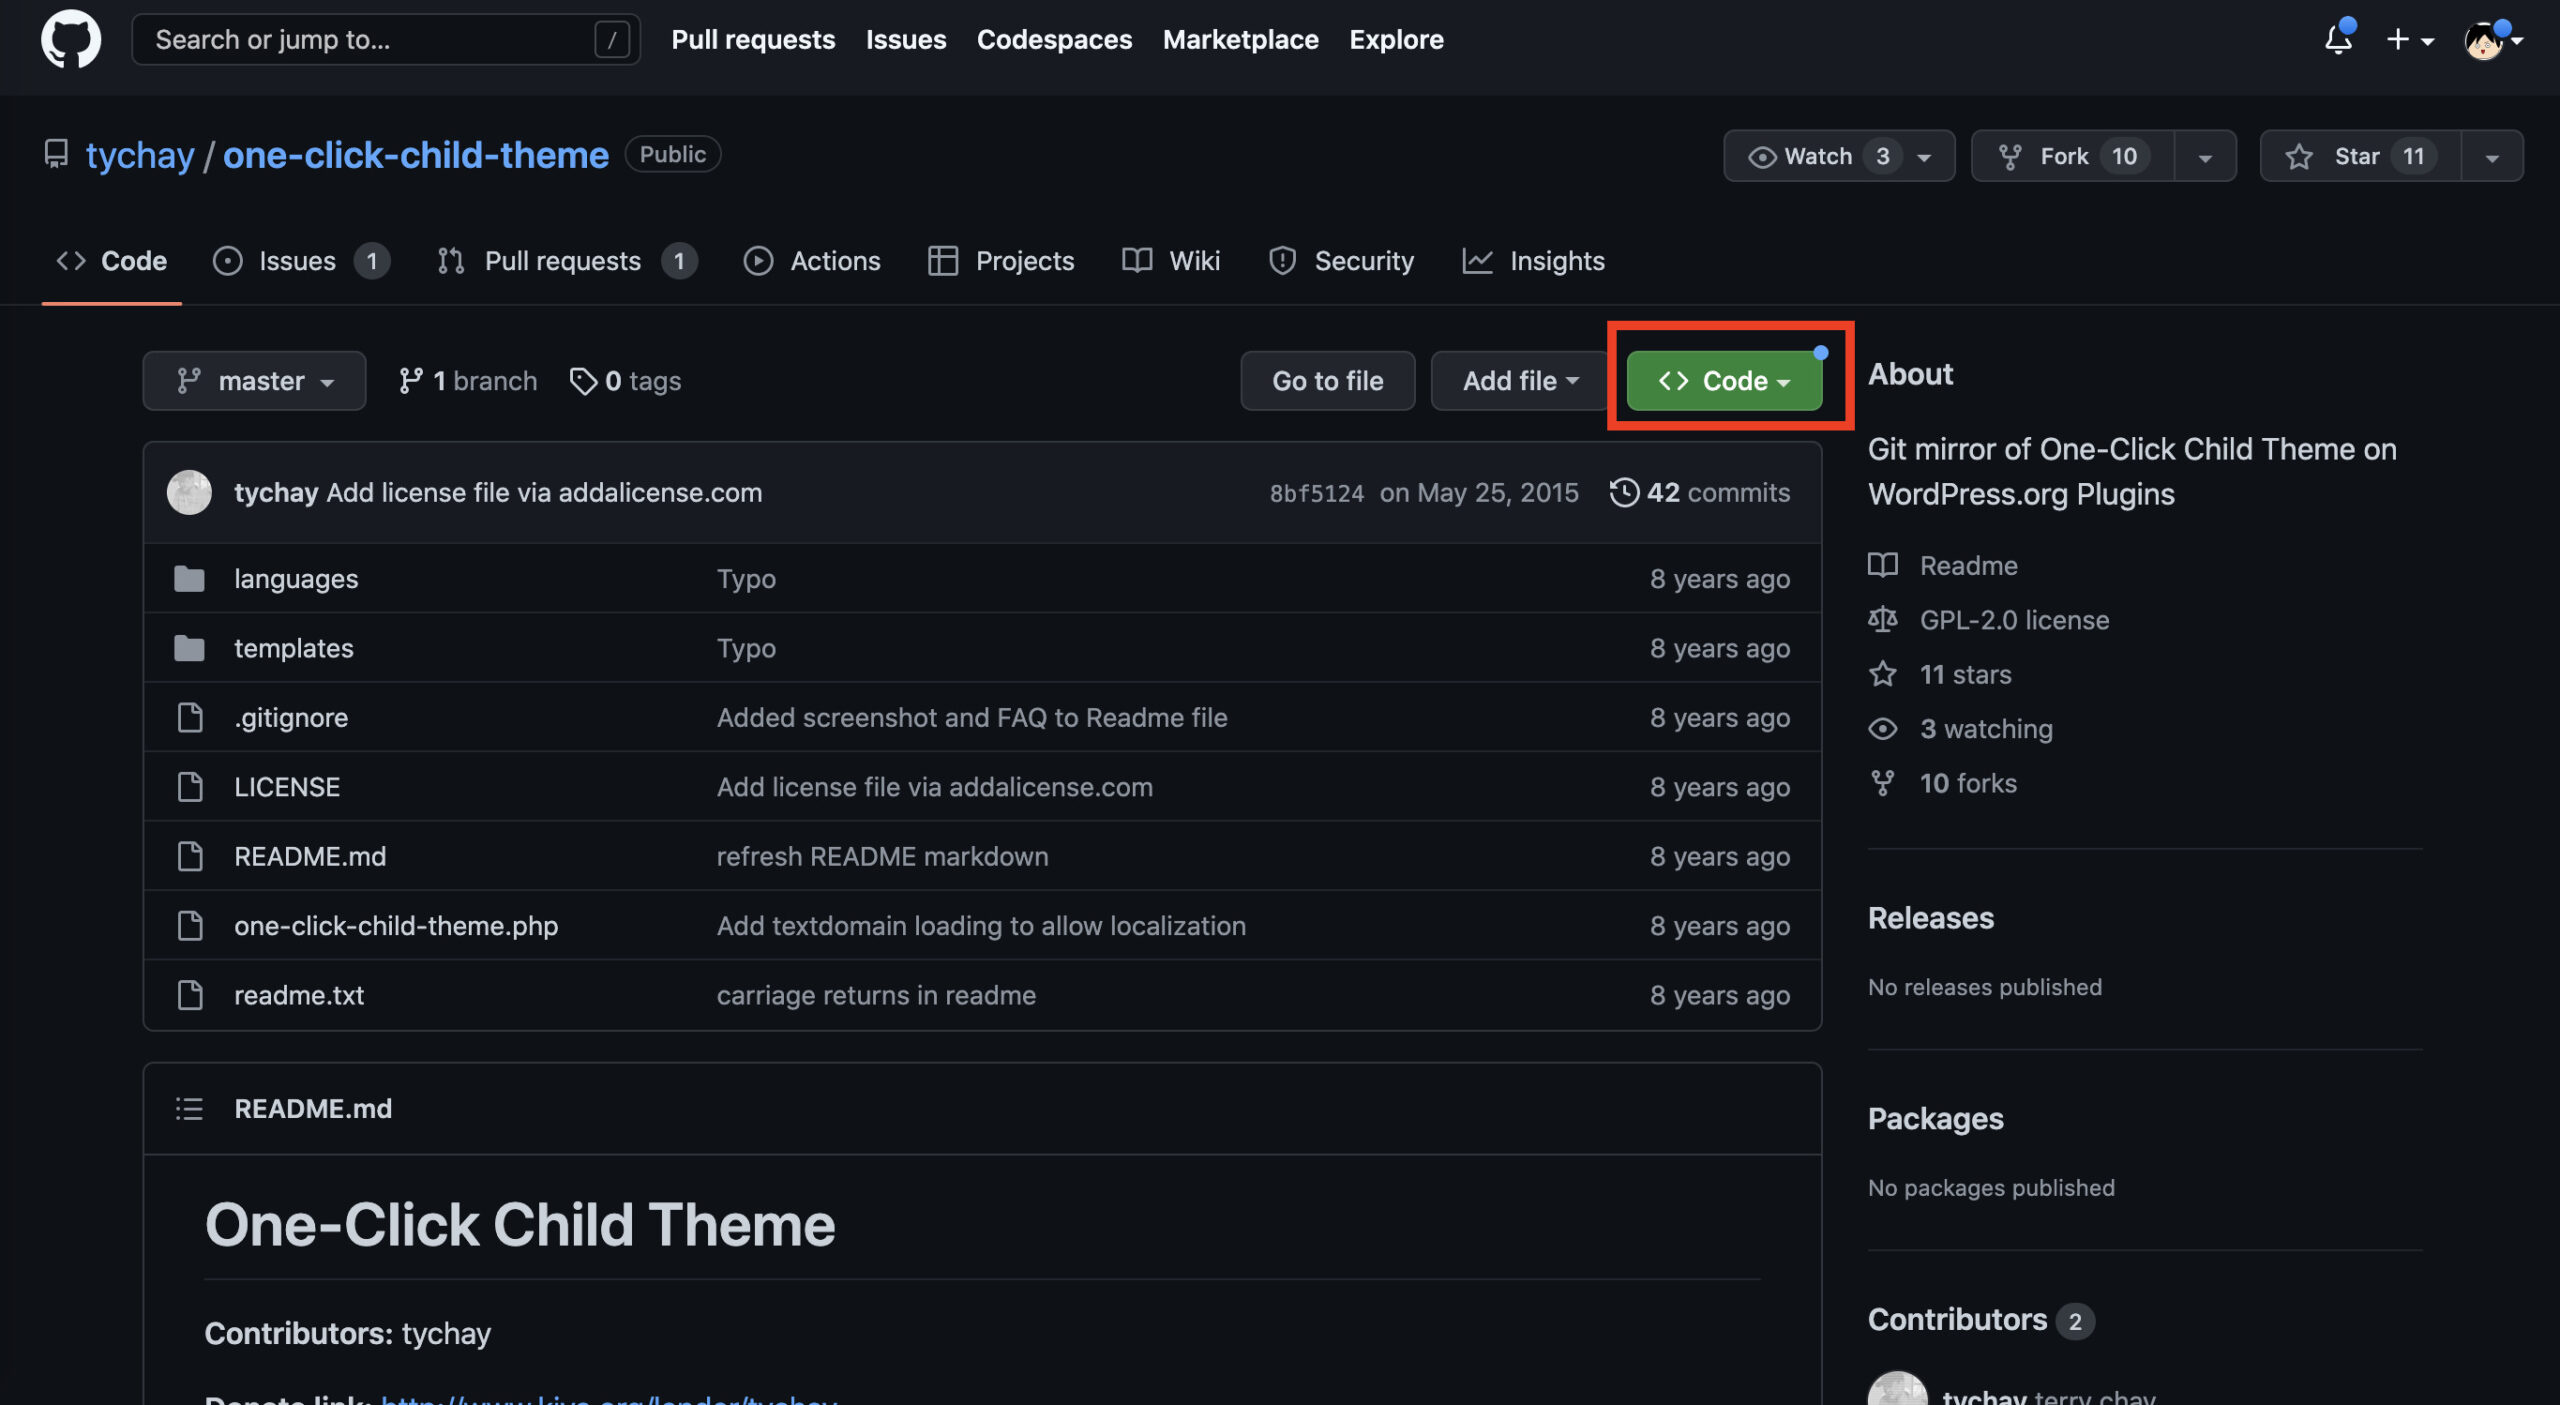The height and width of the screenshot is (1405, 2560).
Task: Open the Projects tab
Action: [x=1001, y=261]
